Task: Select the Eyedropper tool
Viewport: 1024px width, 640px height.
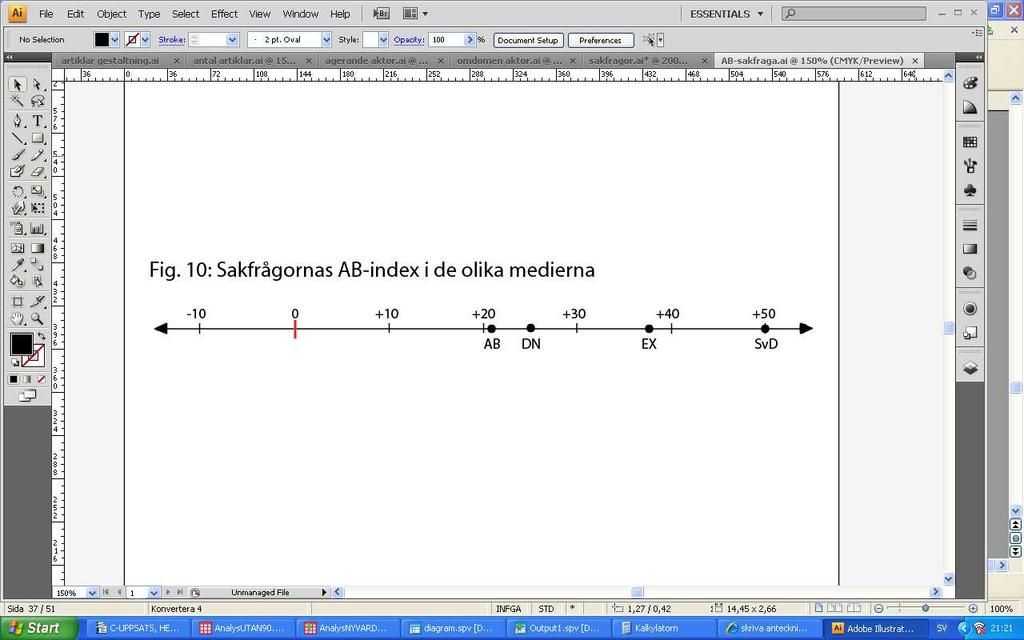Action: pos(18,264)
